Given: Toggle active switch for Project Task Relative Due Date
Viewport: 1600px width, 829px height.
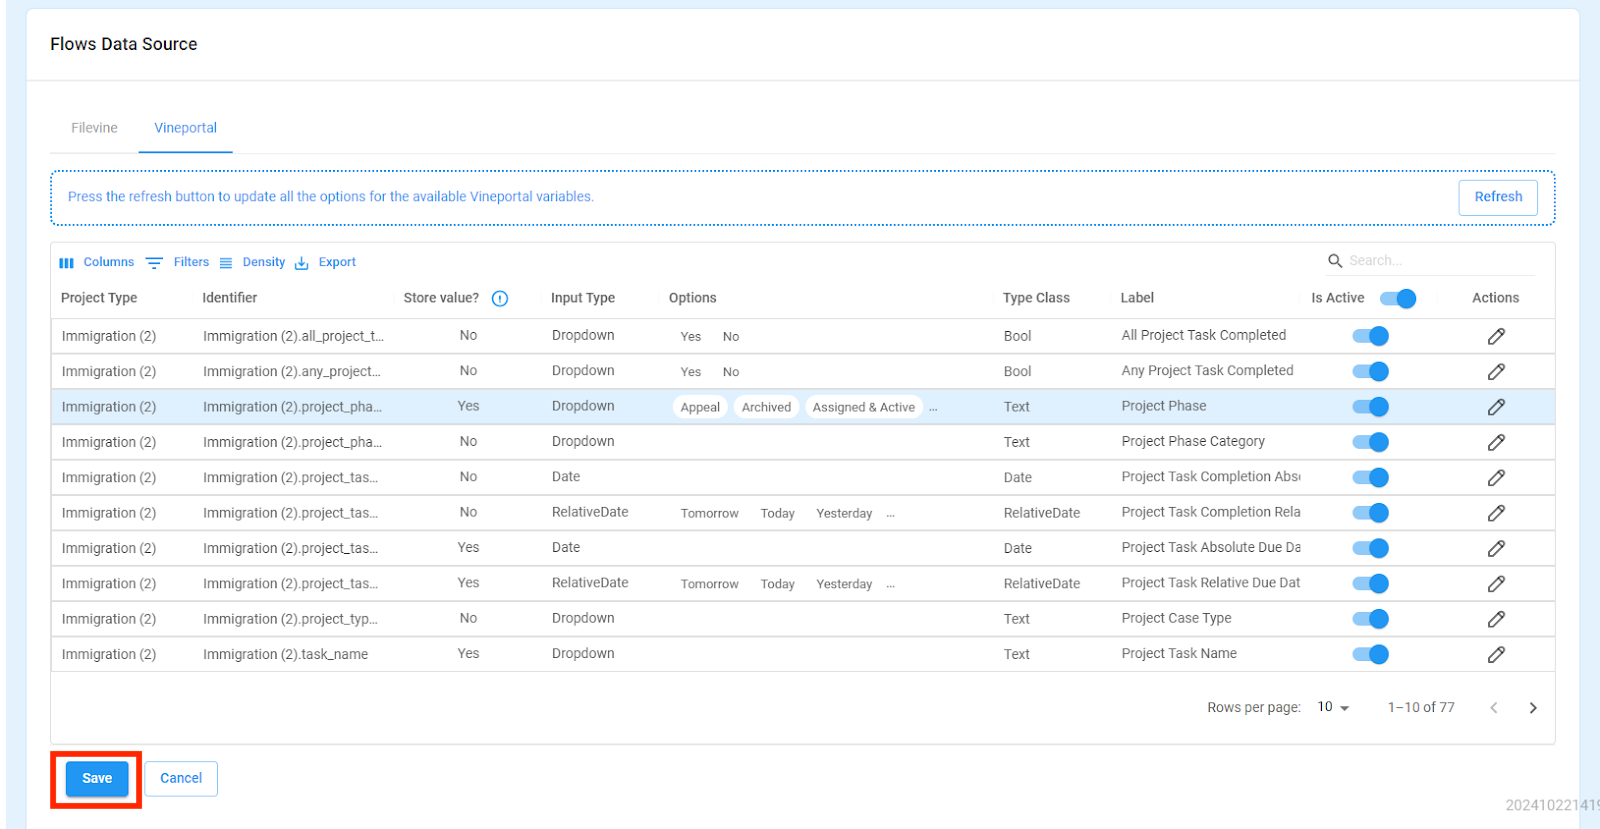Looking at the screenshot, I should (x=1371, y=583).
